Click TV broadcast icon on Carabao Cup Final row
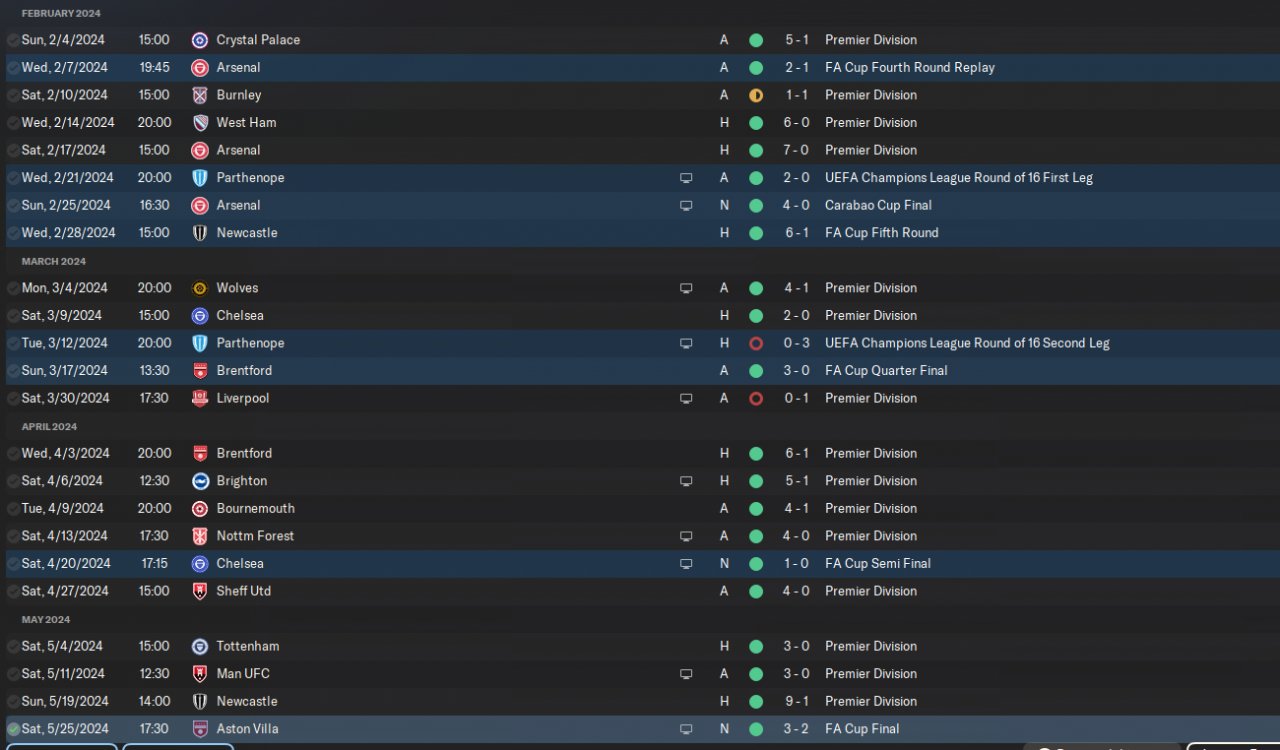Image resolution: width=1280 pixels, height=750 pixels. point(686,205)
